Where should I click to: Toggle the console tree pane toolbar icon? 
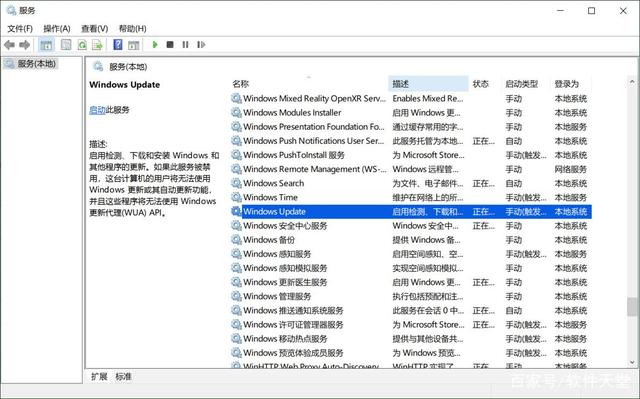[46, 45]
